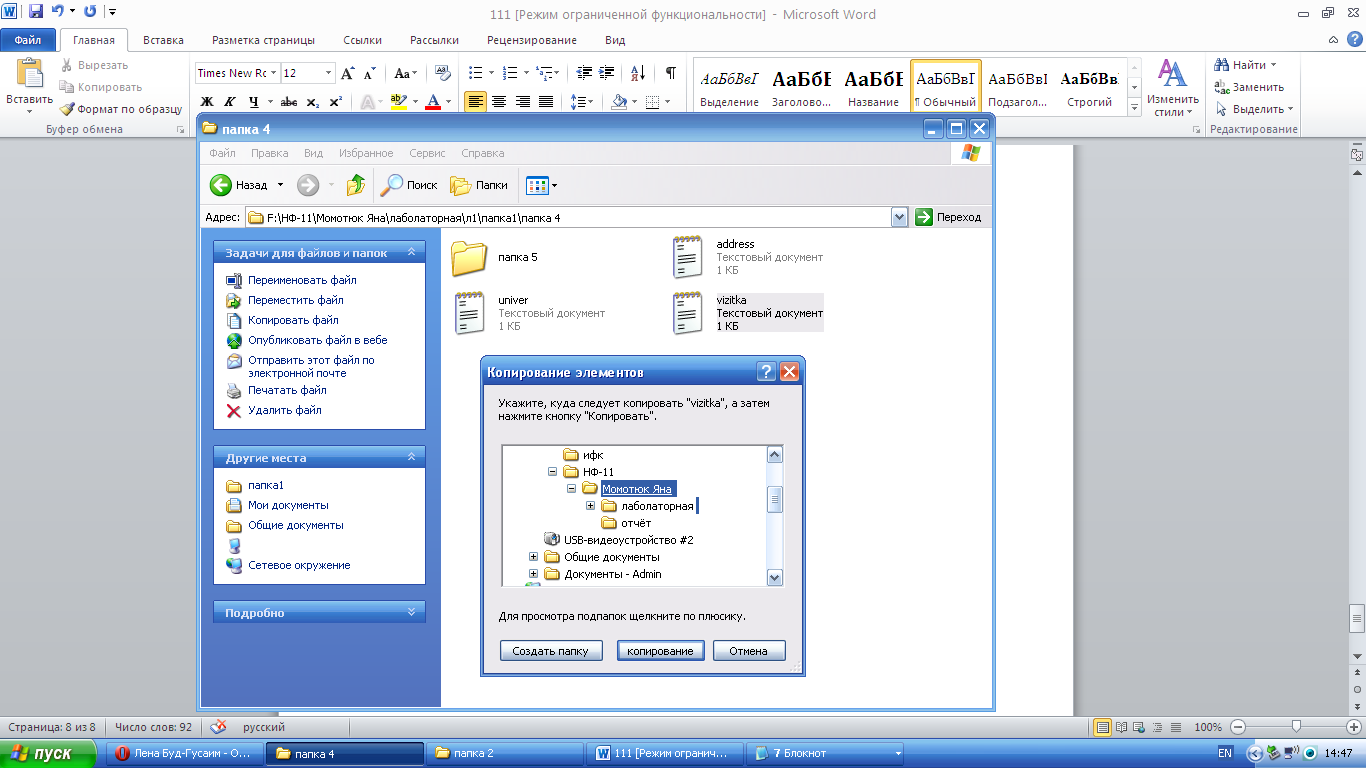
Task: Open Word help question mark
Action: (x=1353, y=40)
